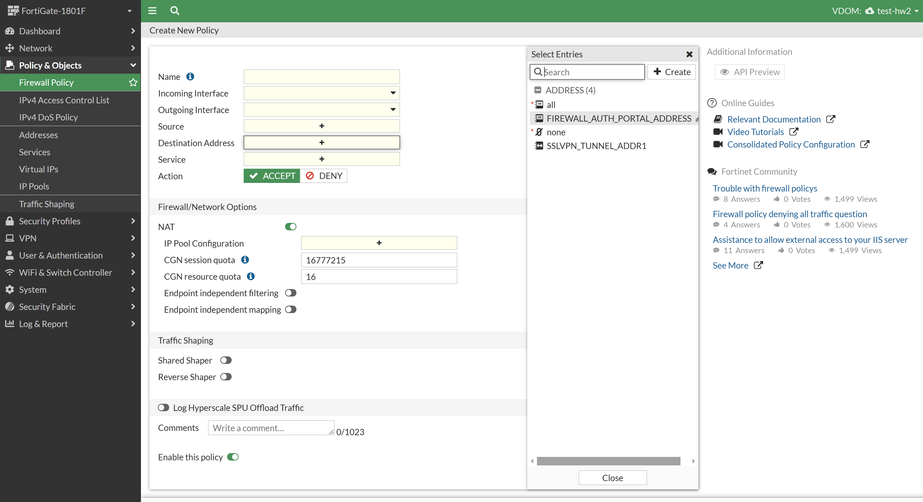Close the Select Entries panel with X
923x502 pixels.
click(689, 54)
